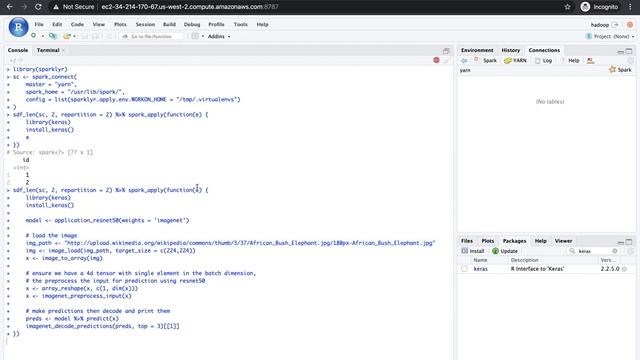Click the Save All documents icon
Viewport: 640px width, 360px height.
pos(96,36)
